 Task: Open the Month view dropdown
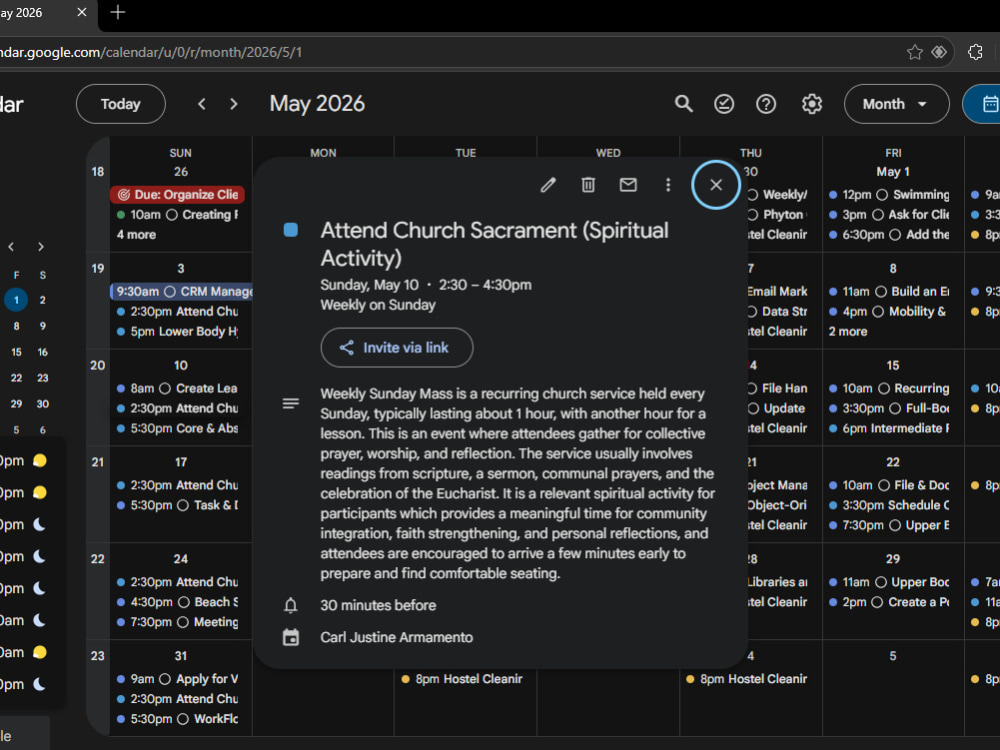[x=896, y=104]
